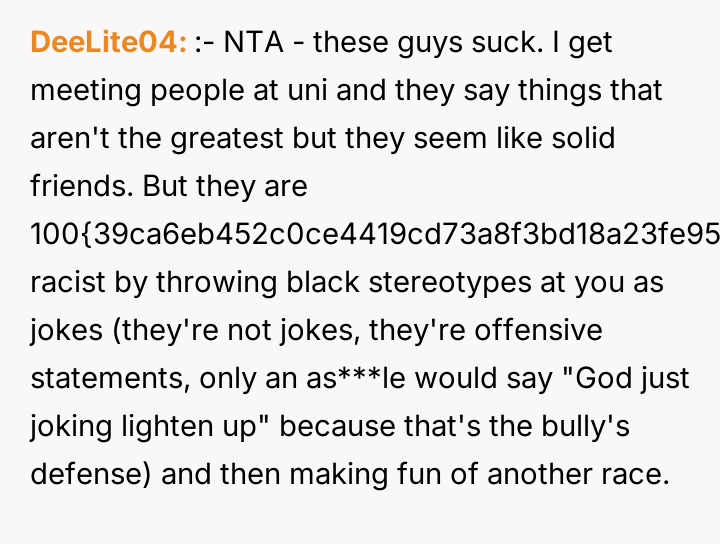Click the phrase "bully's" at line end

[594, 427]
